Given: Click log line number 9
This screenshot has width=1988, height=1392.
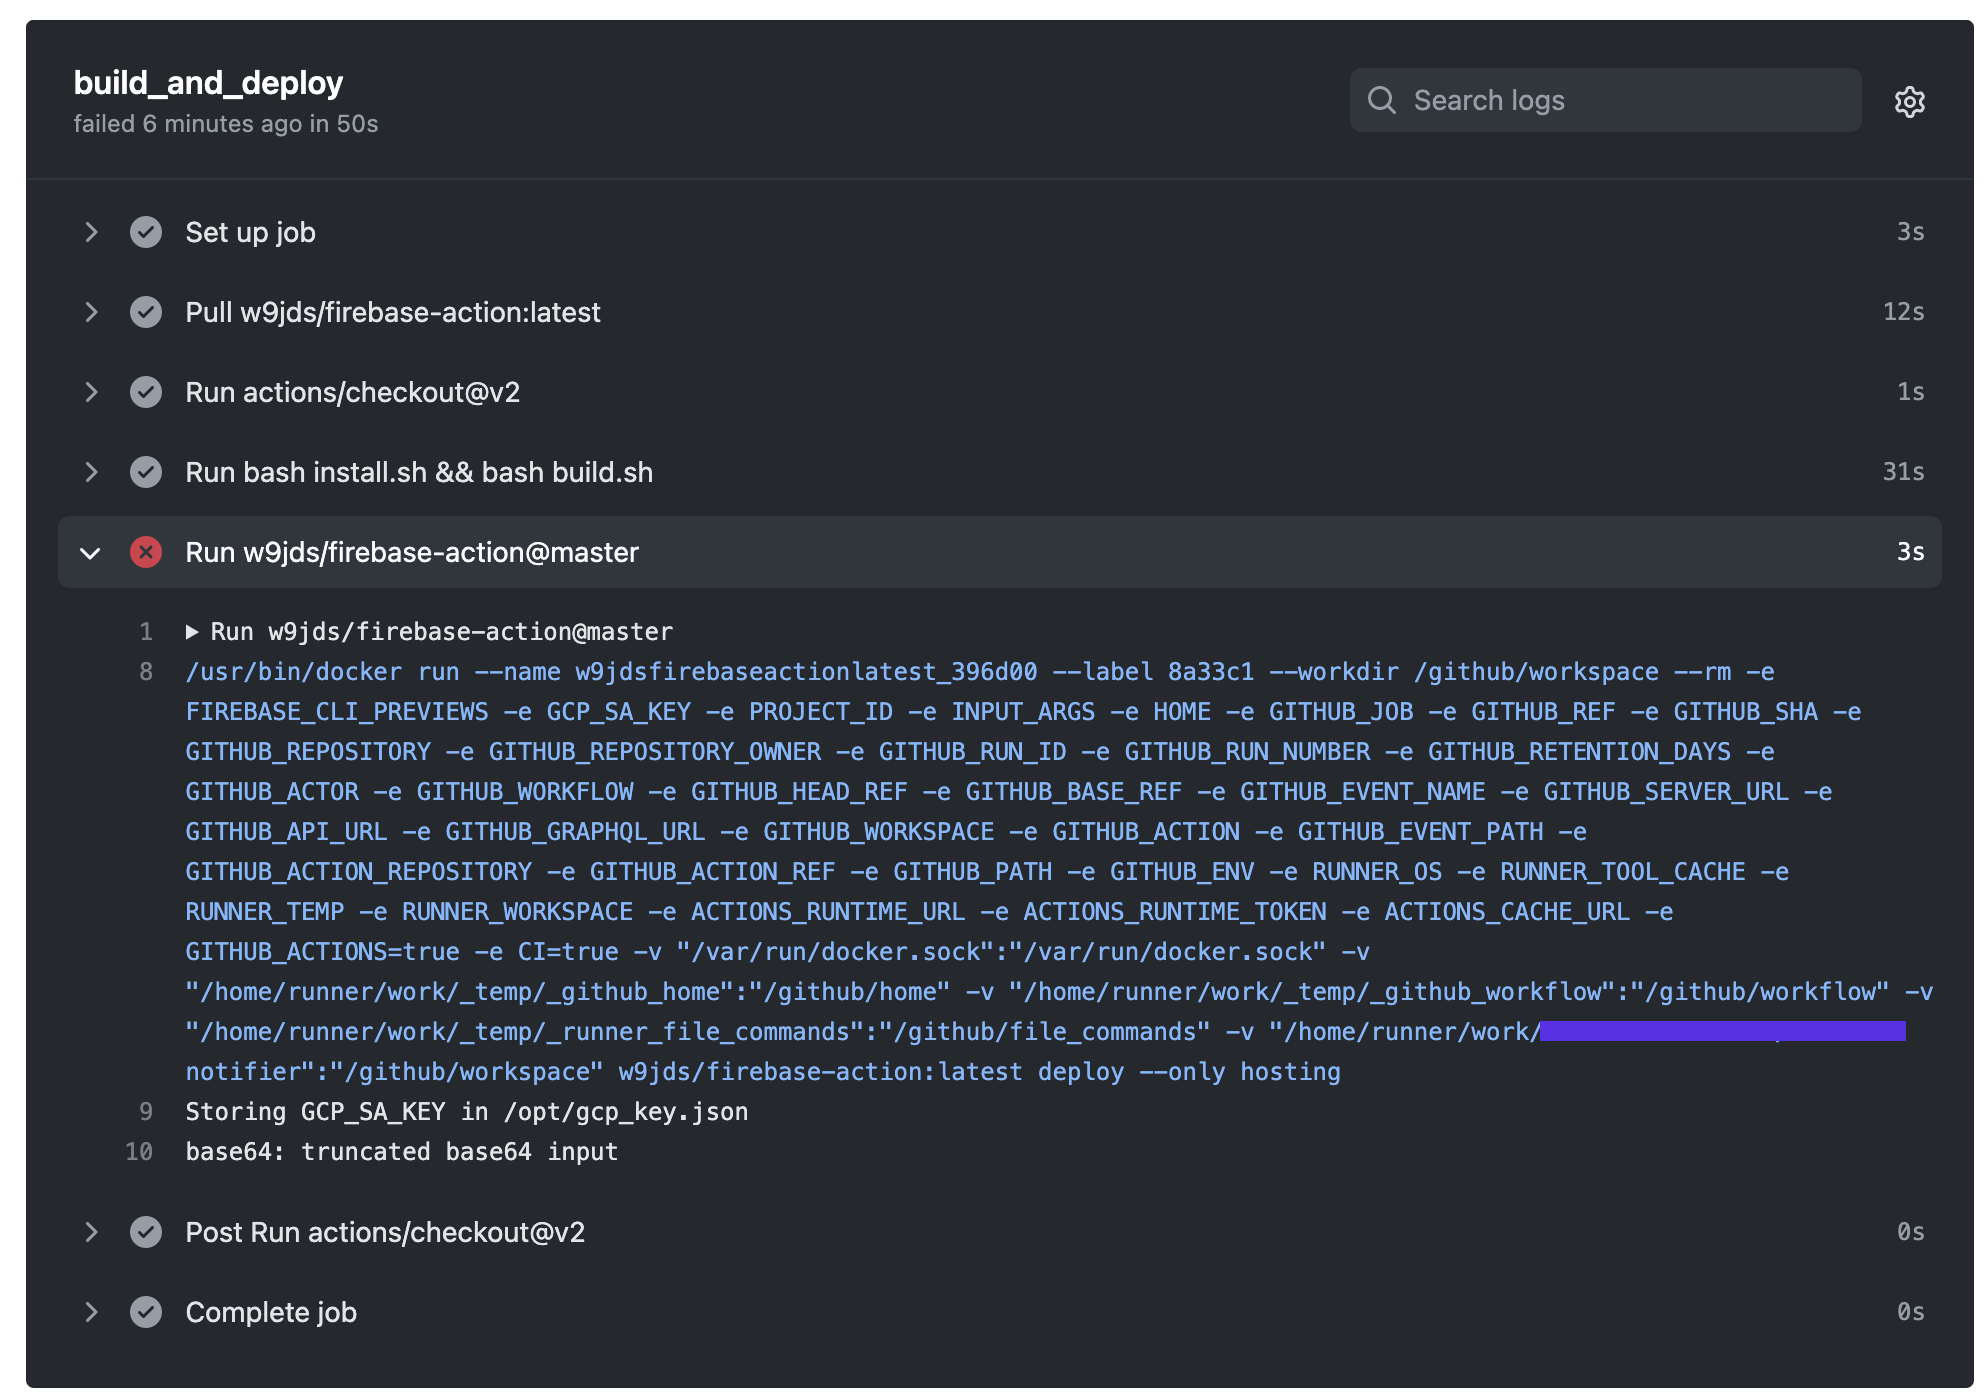Looking at the screenshot, I should (x=146, y=1112).
